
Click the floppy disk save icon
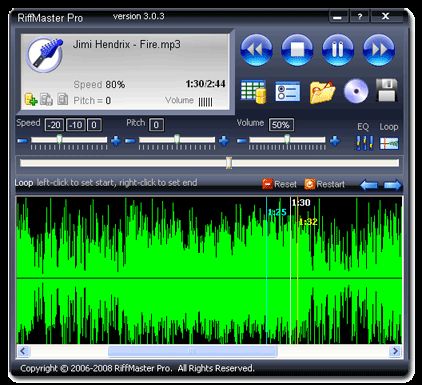(387, 90)
